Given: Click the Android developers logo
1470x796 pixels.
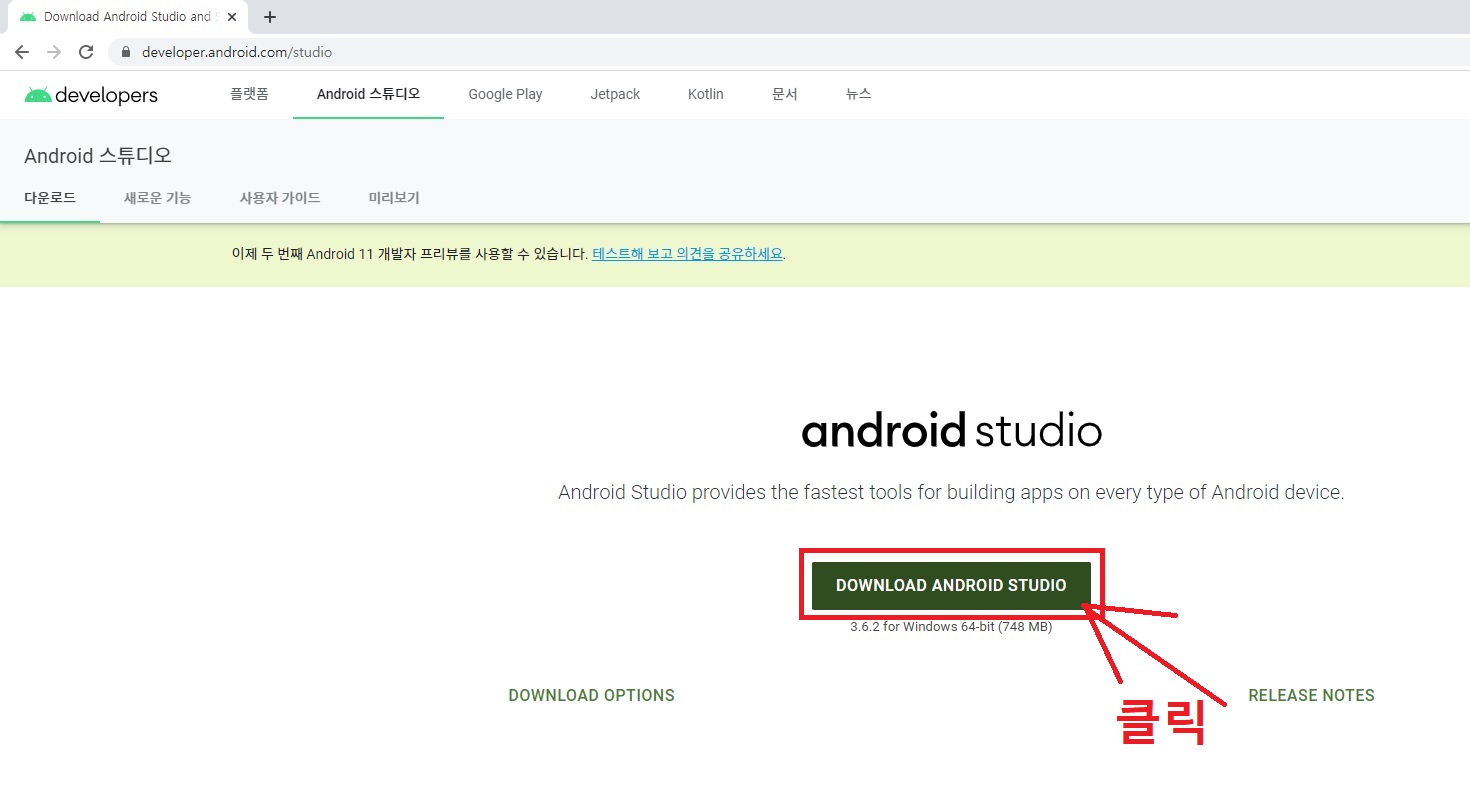Looking at the screenshot, I should [91, 95].
